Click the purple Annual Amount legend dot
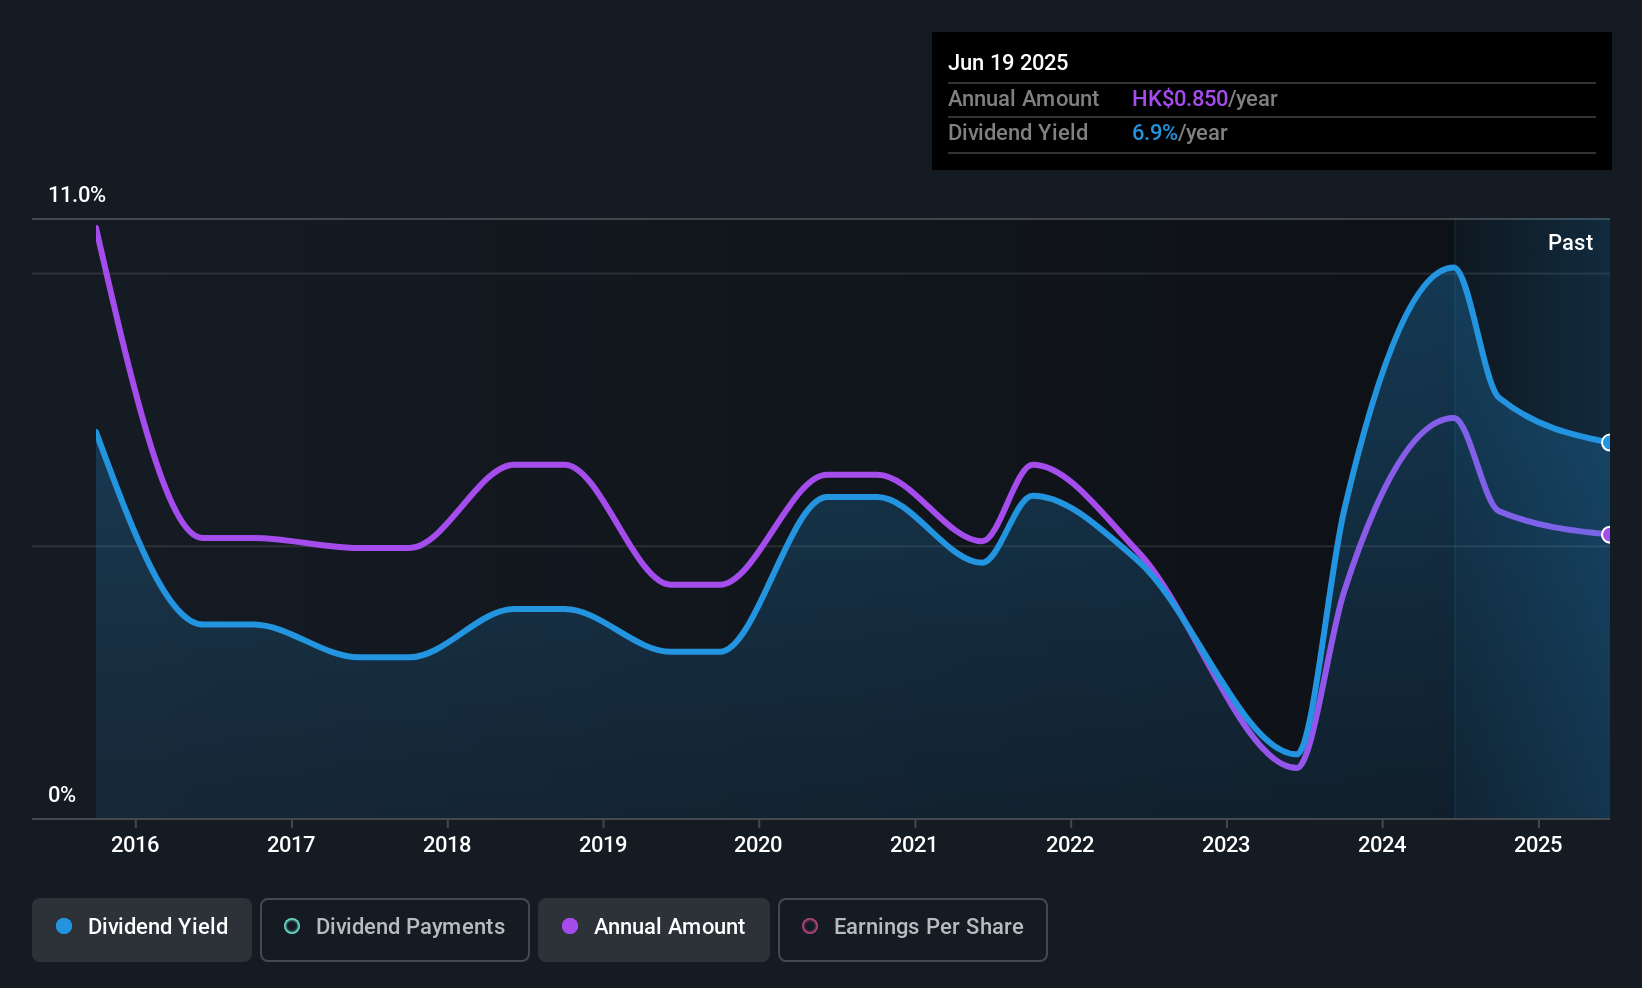 570,926
